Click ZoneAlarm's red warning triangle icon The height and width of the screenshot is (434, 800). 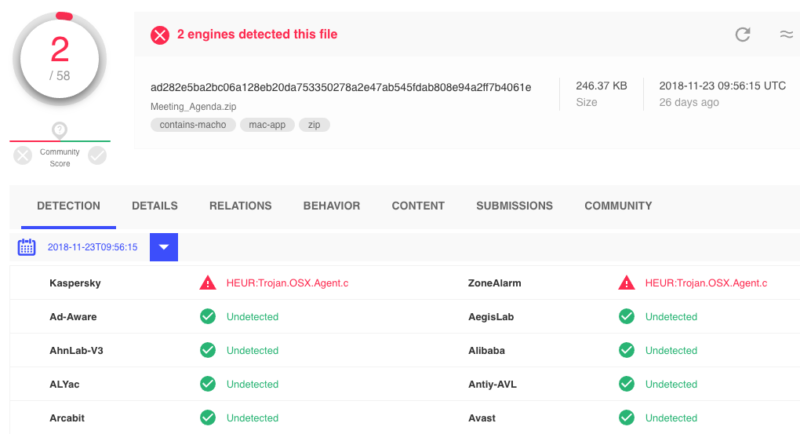[x=626, y=283]
